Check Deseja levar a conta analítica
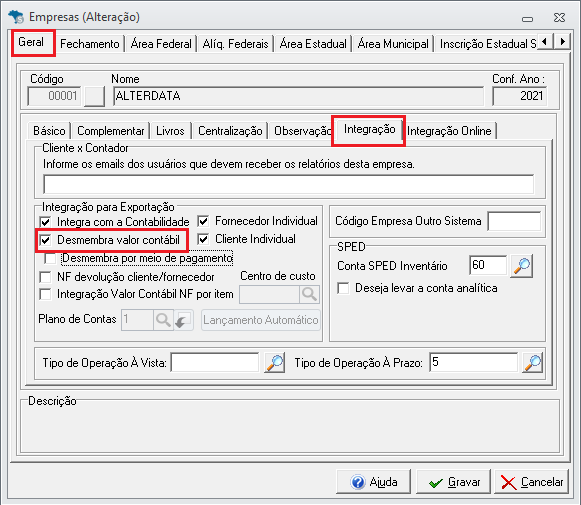This screenshot has height=505, width=581. click(343, 288)
